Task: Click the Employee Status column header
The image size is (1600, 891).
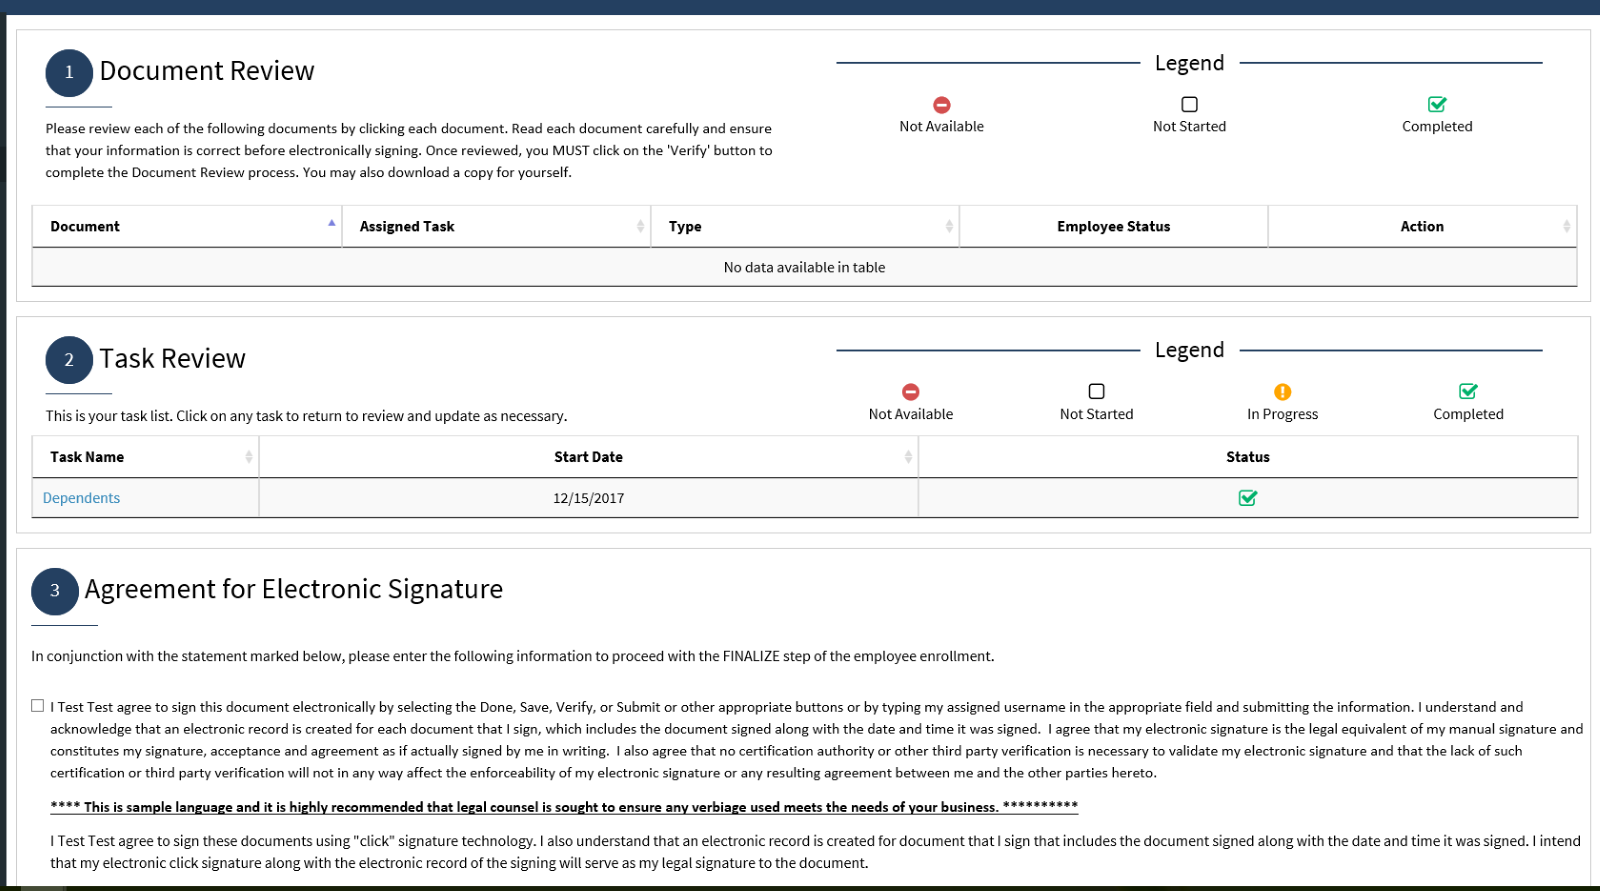Action: (x=1113, y=227)
